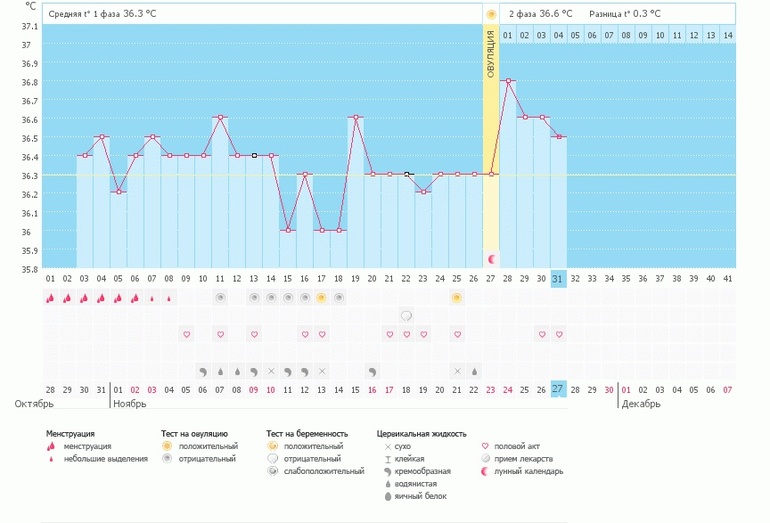
Task: Select phase 2 day 01 in header
Action: [x=508, y=36]
